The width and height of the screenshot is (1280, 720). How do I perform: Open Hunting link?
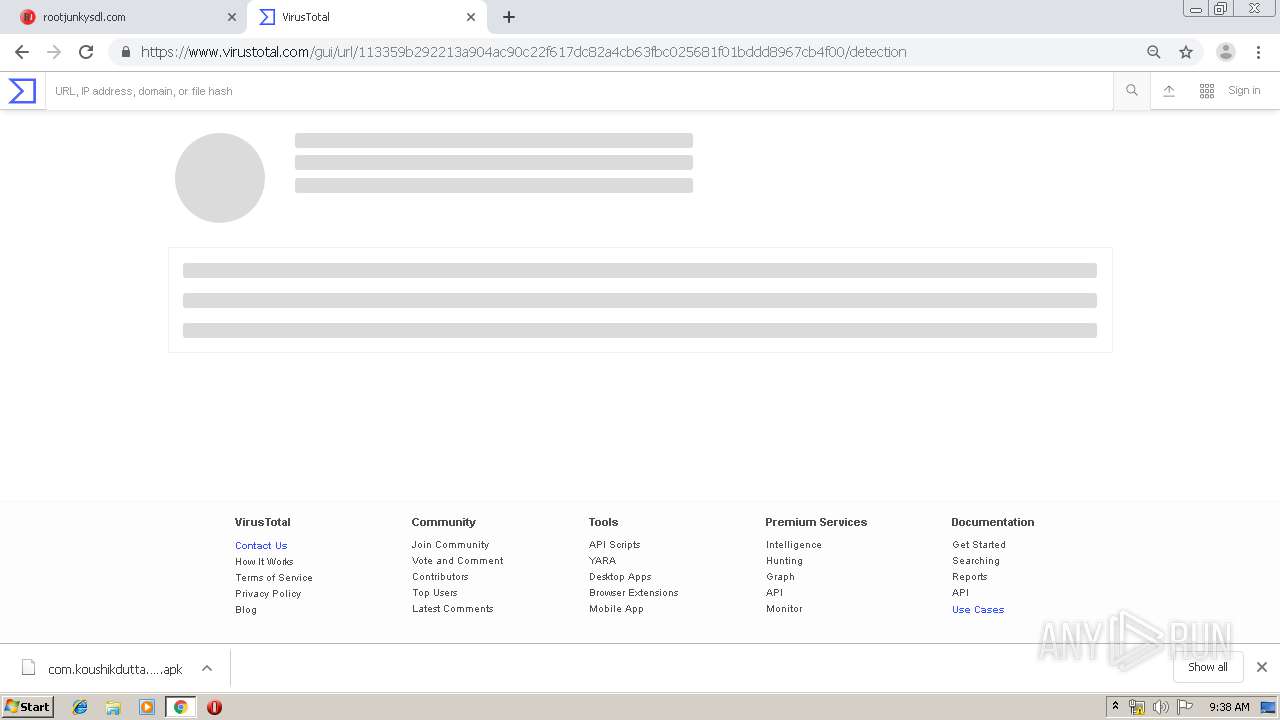click(x=784, y=561)
